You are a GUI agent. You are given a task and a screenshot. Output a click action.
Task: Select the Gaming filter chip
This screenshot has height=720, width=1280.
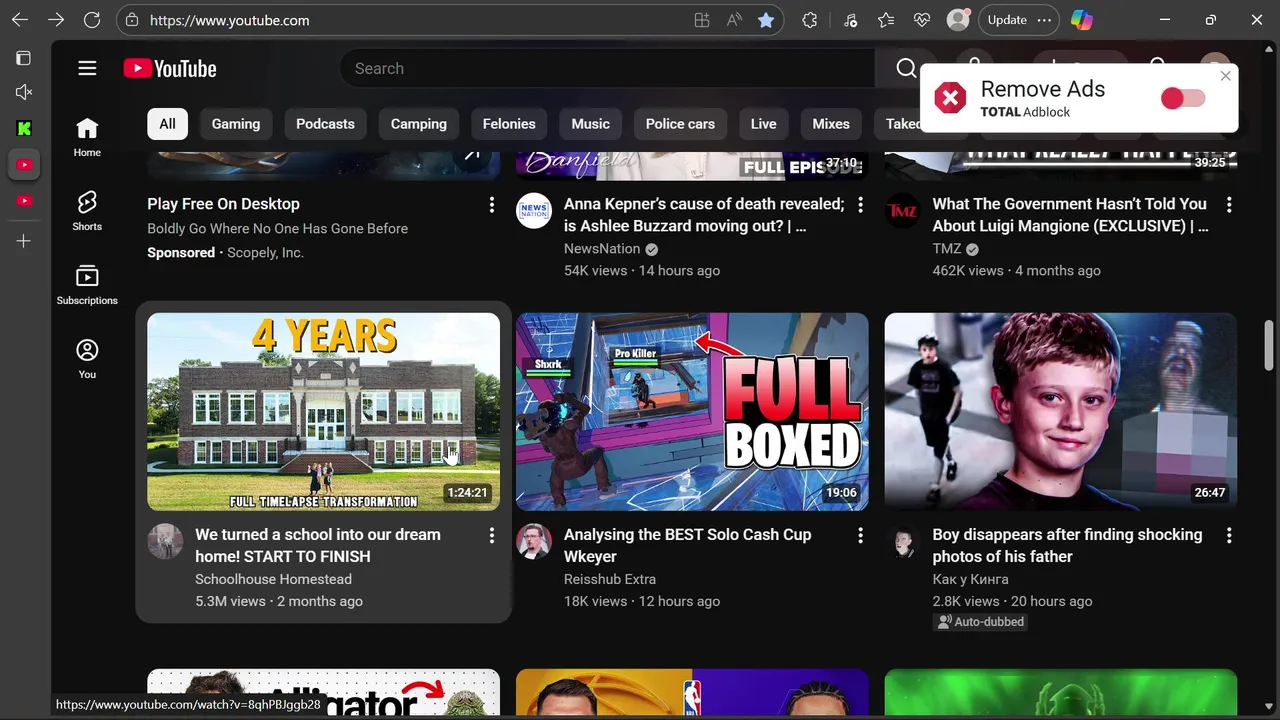coord(236,124)
